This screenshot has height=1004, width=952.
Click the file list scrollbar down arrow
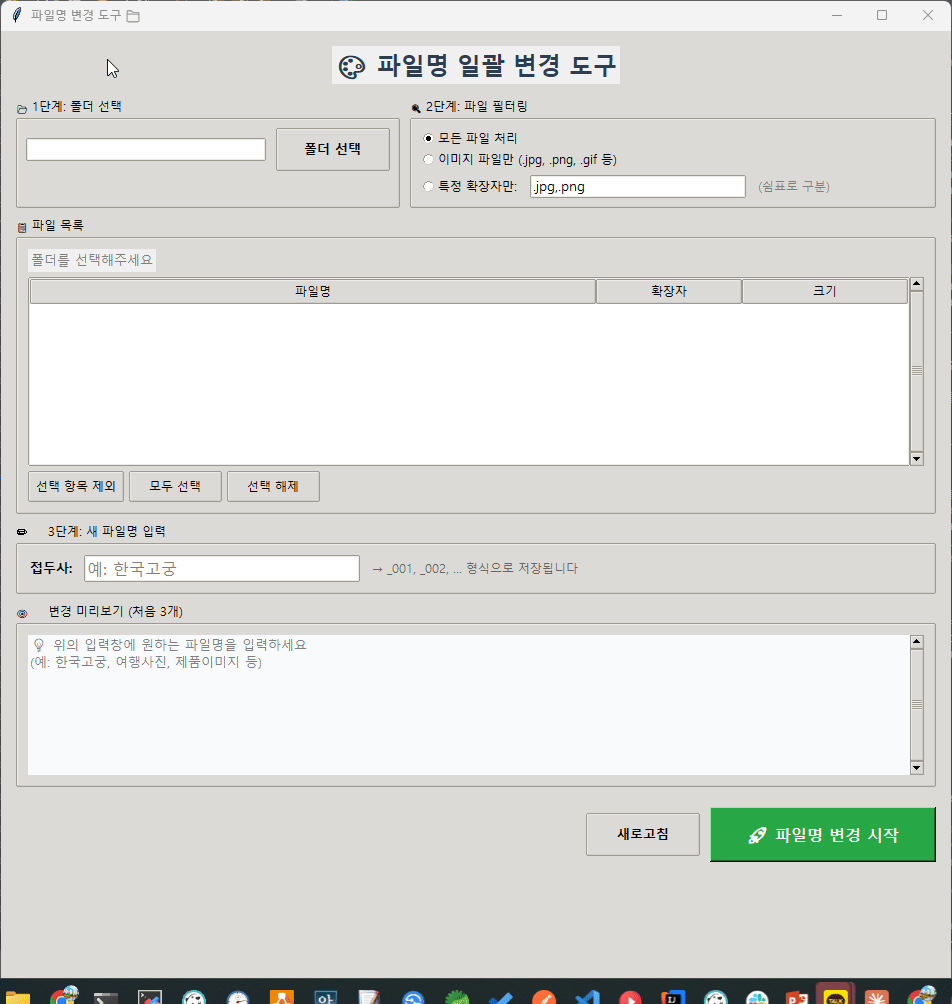pos(916,458)
